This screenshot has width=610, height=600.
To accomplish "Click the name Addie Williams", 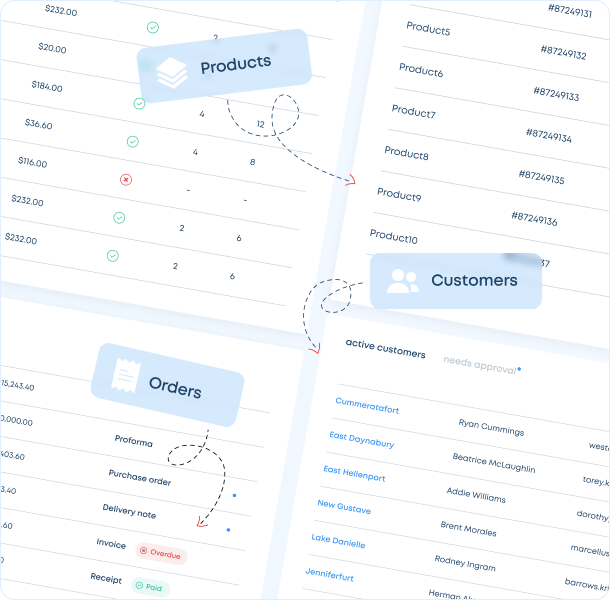I will (x=476, y=495).
